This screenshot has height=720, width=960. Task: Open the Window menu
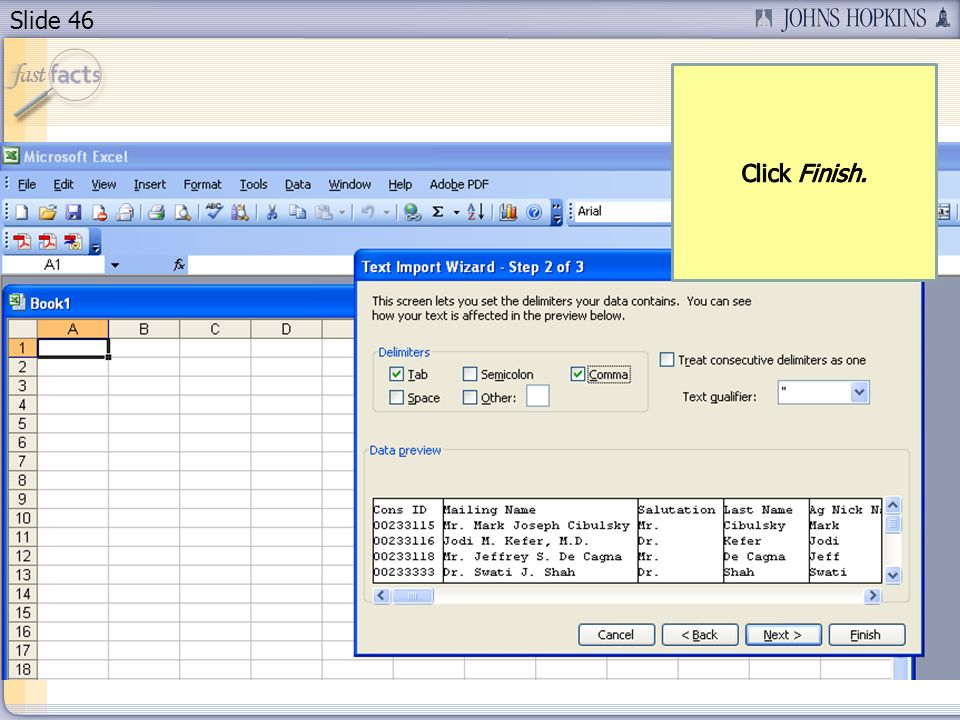click(x=350, y=184)
